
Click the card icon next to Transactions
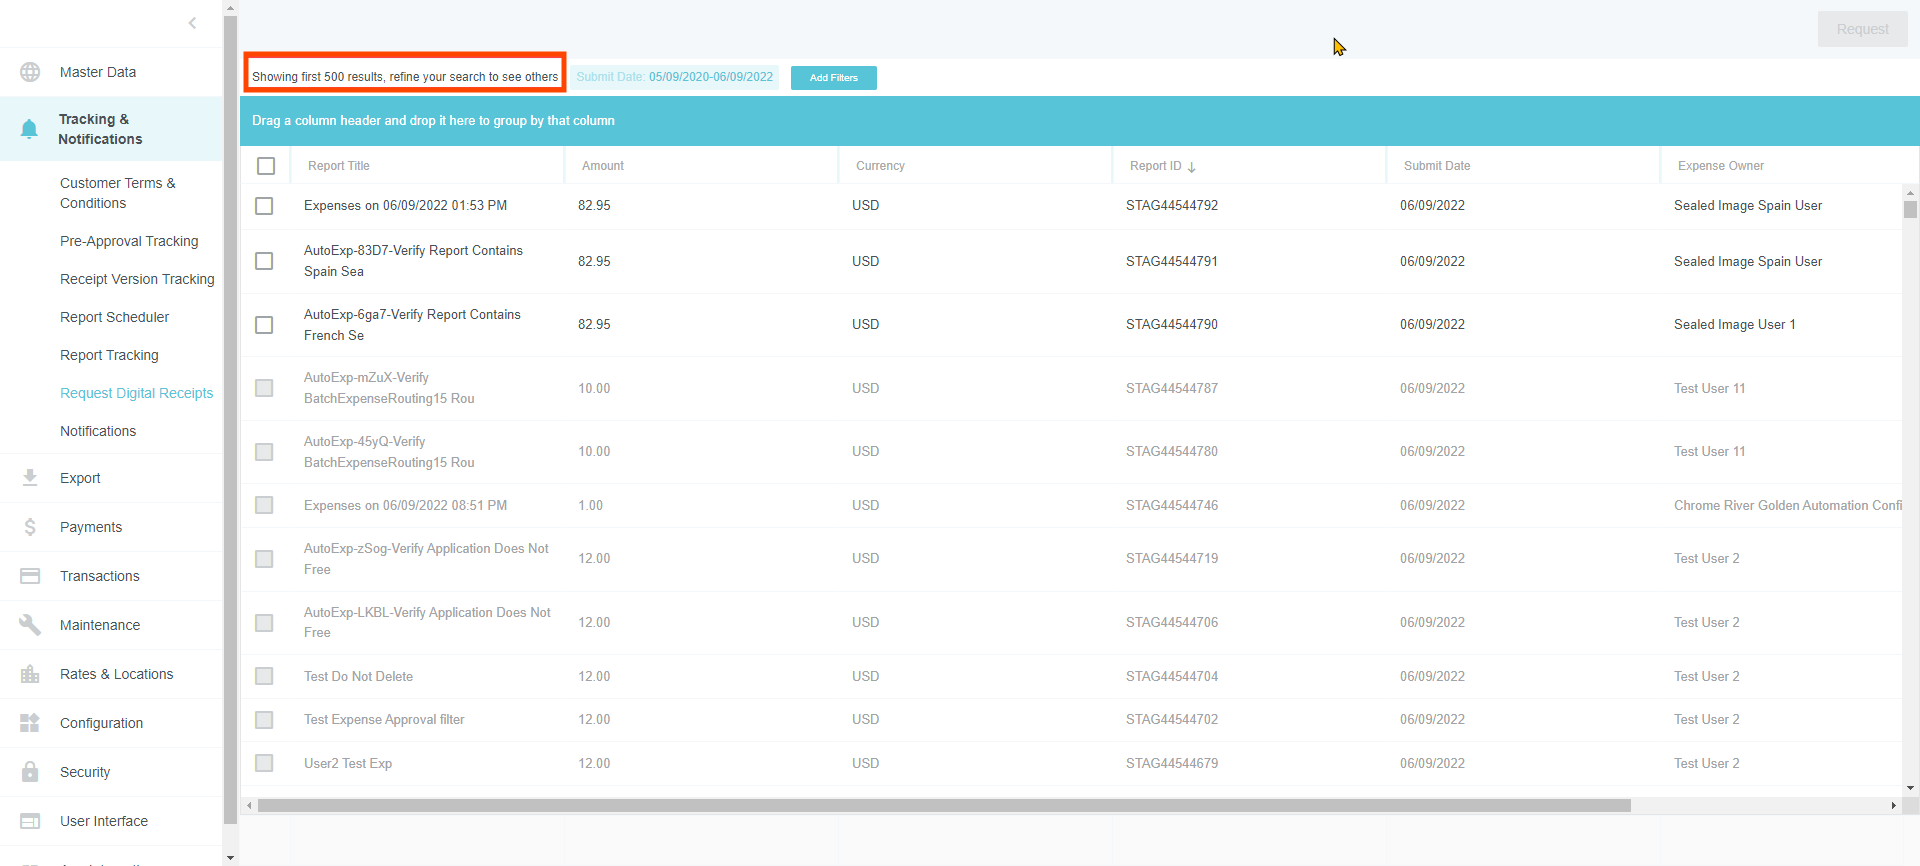[x=30, y=576]
